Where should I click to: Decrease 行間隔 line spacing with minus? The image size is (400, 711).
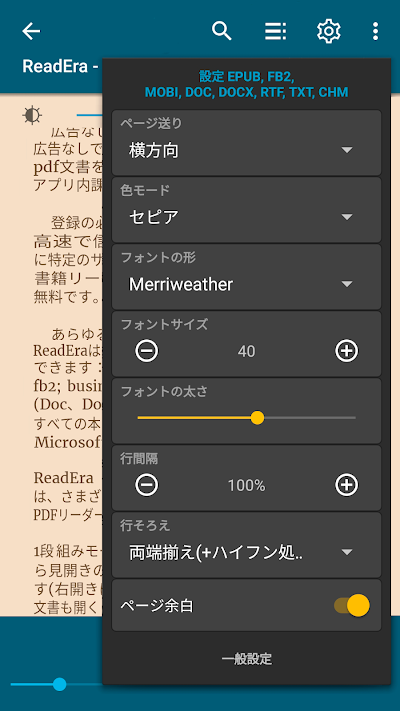point(146,485)
